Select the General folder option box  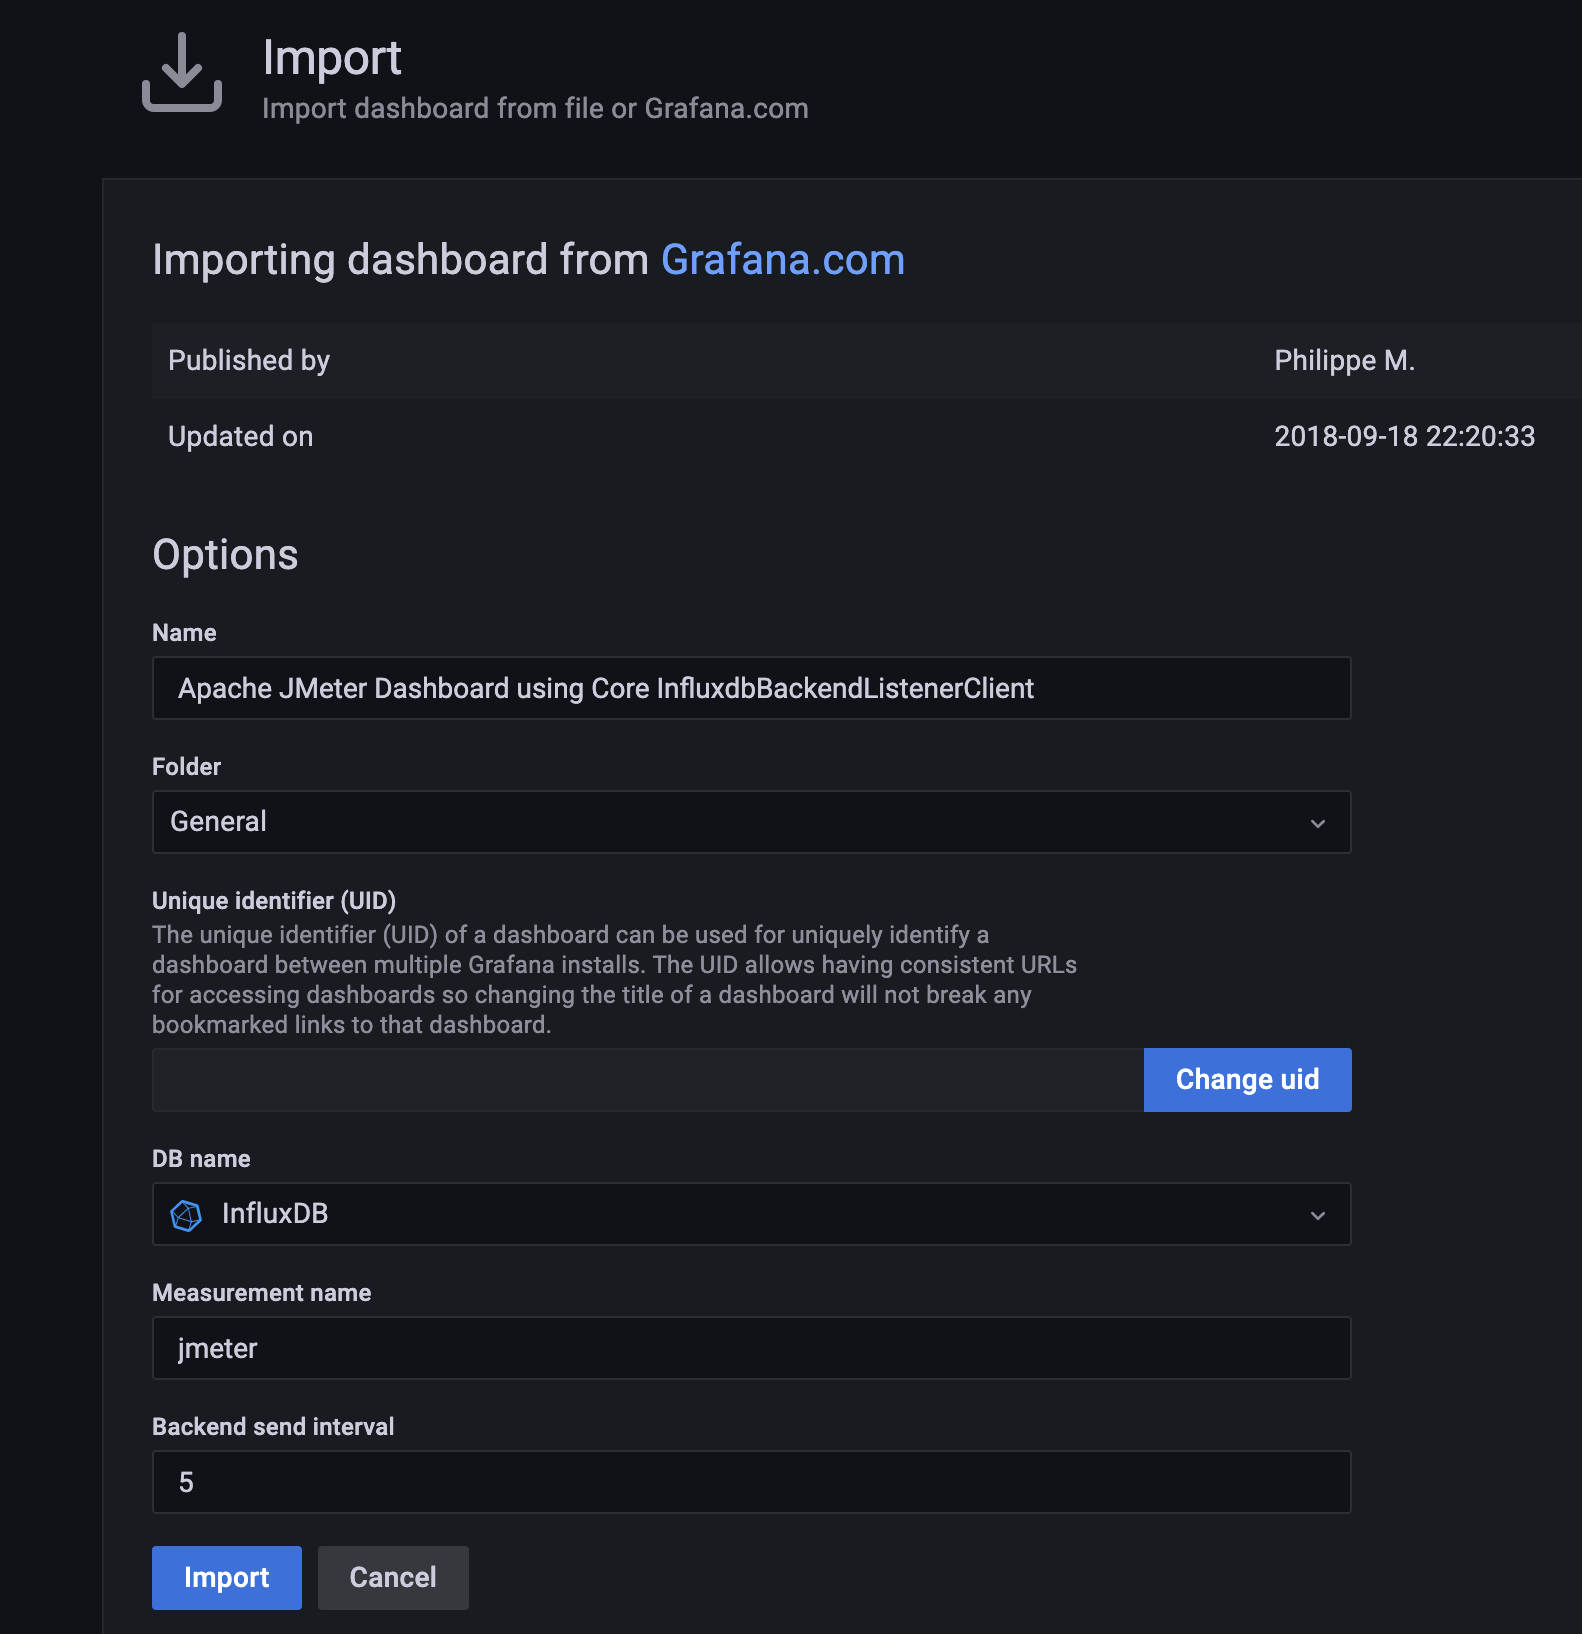point(752,822)
